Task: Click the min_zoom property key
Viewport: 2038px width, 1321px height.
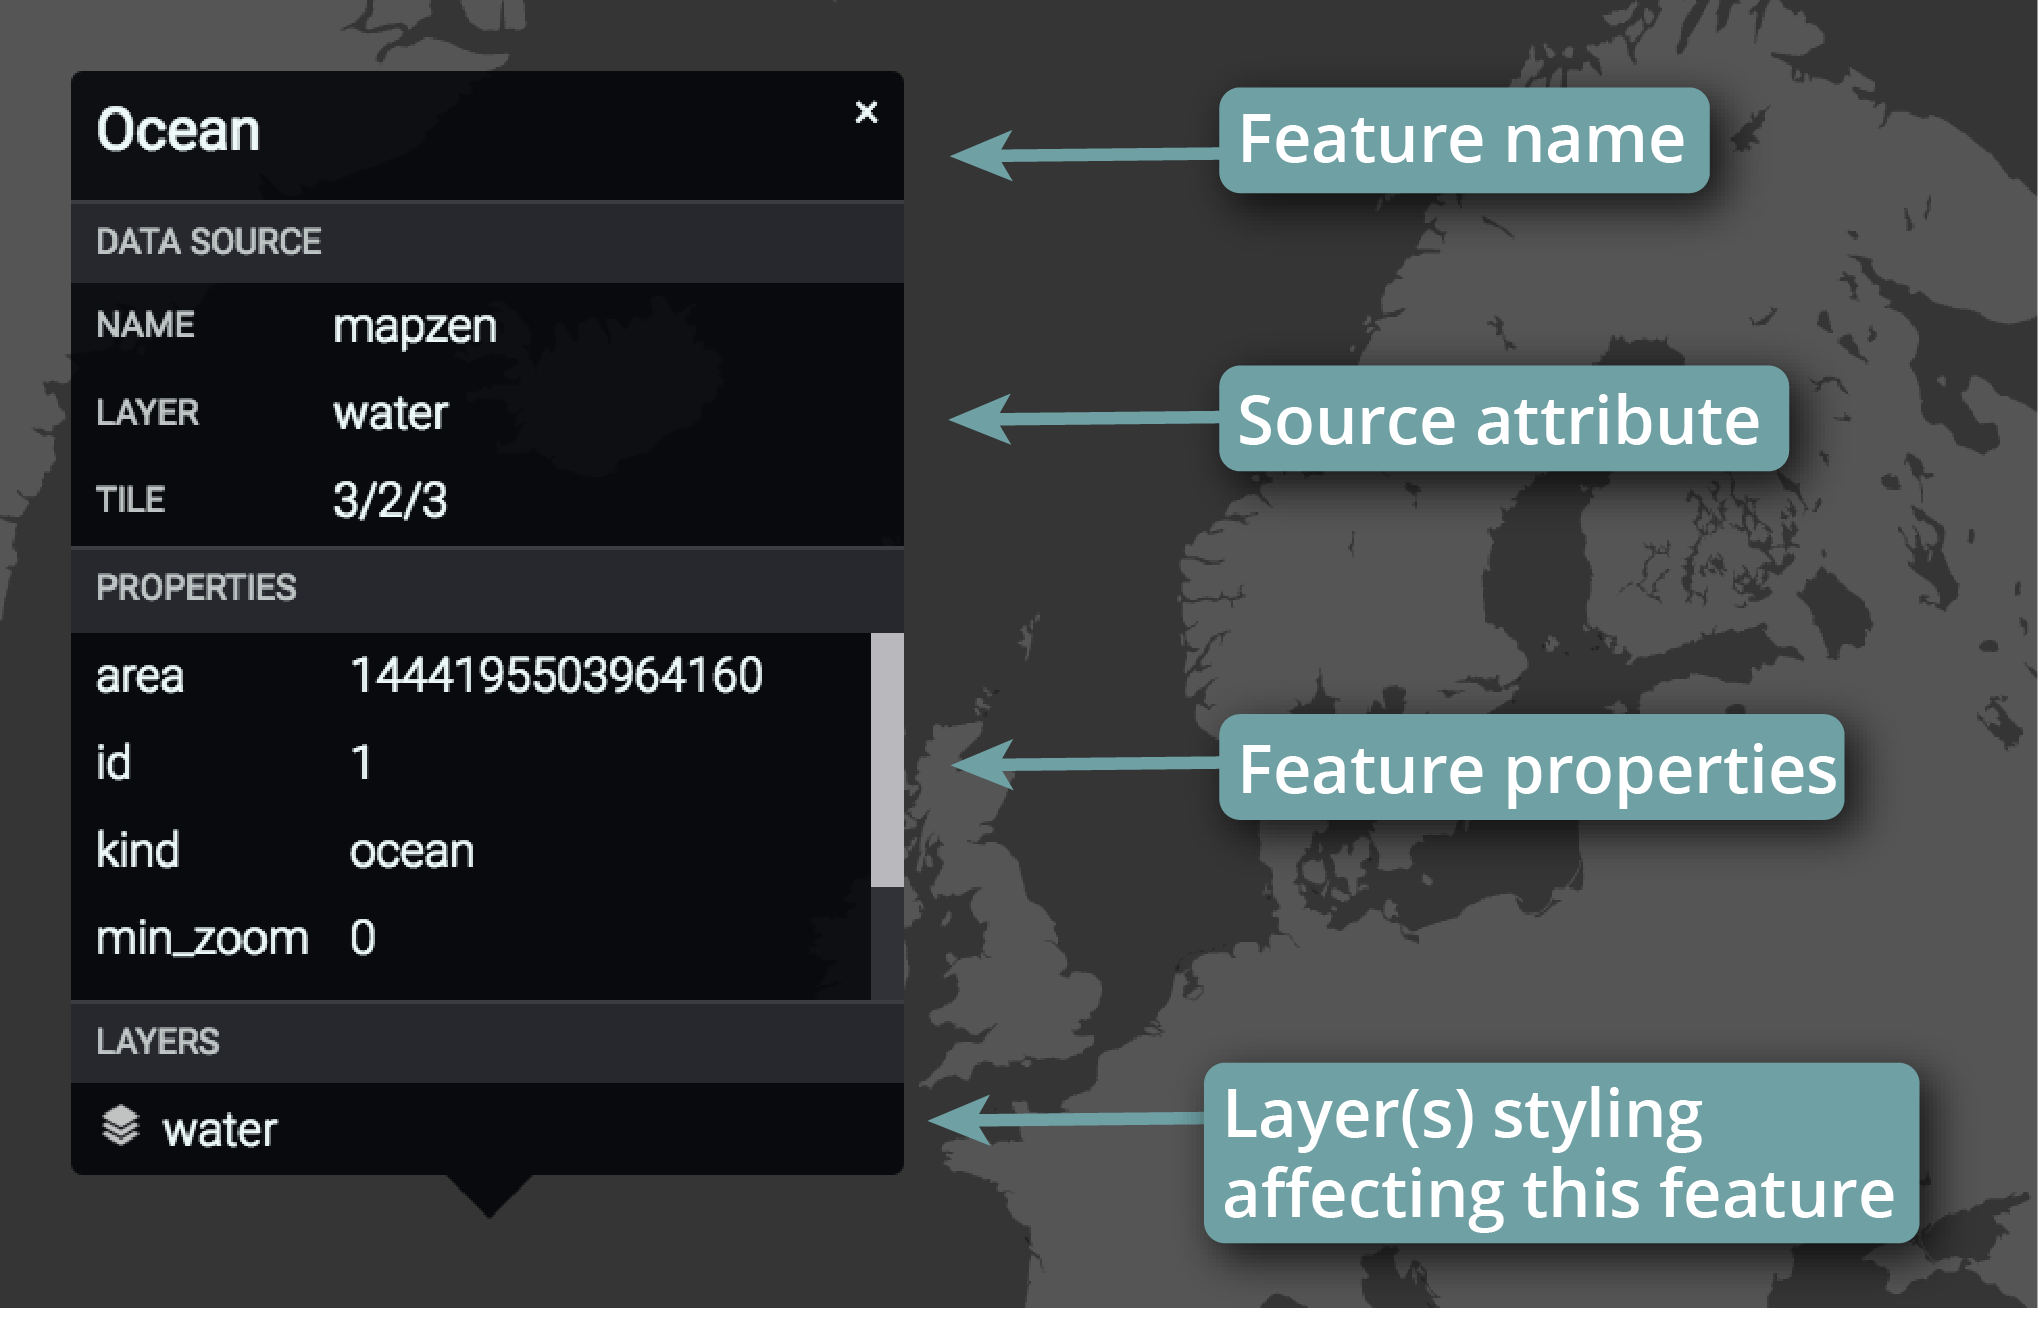Action: coord(202,939)
